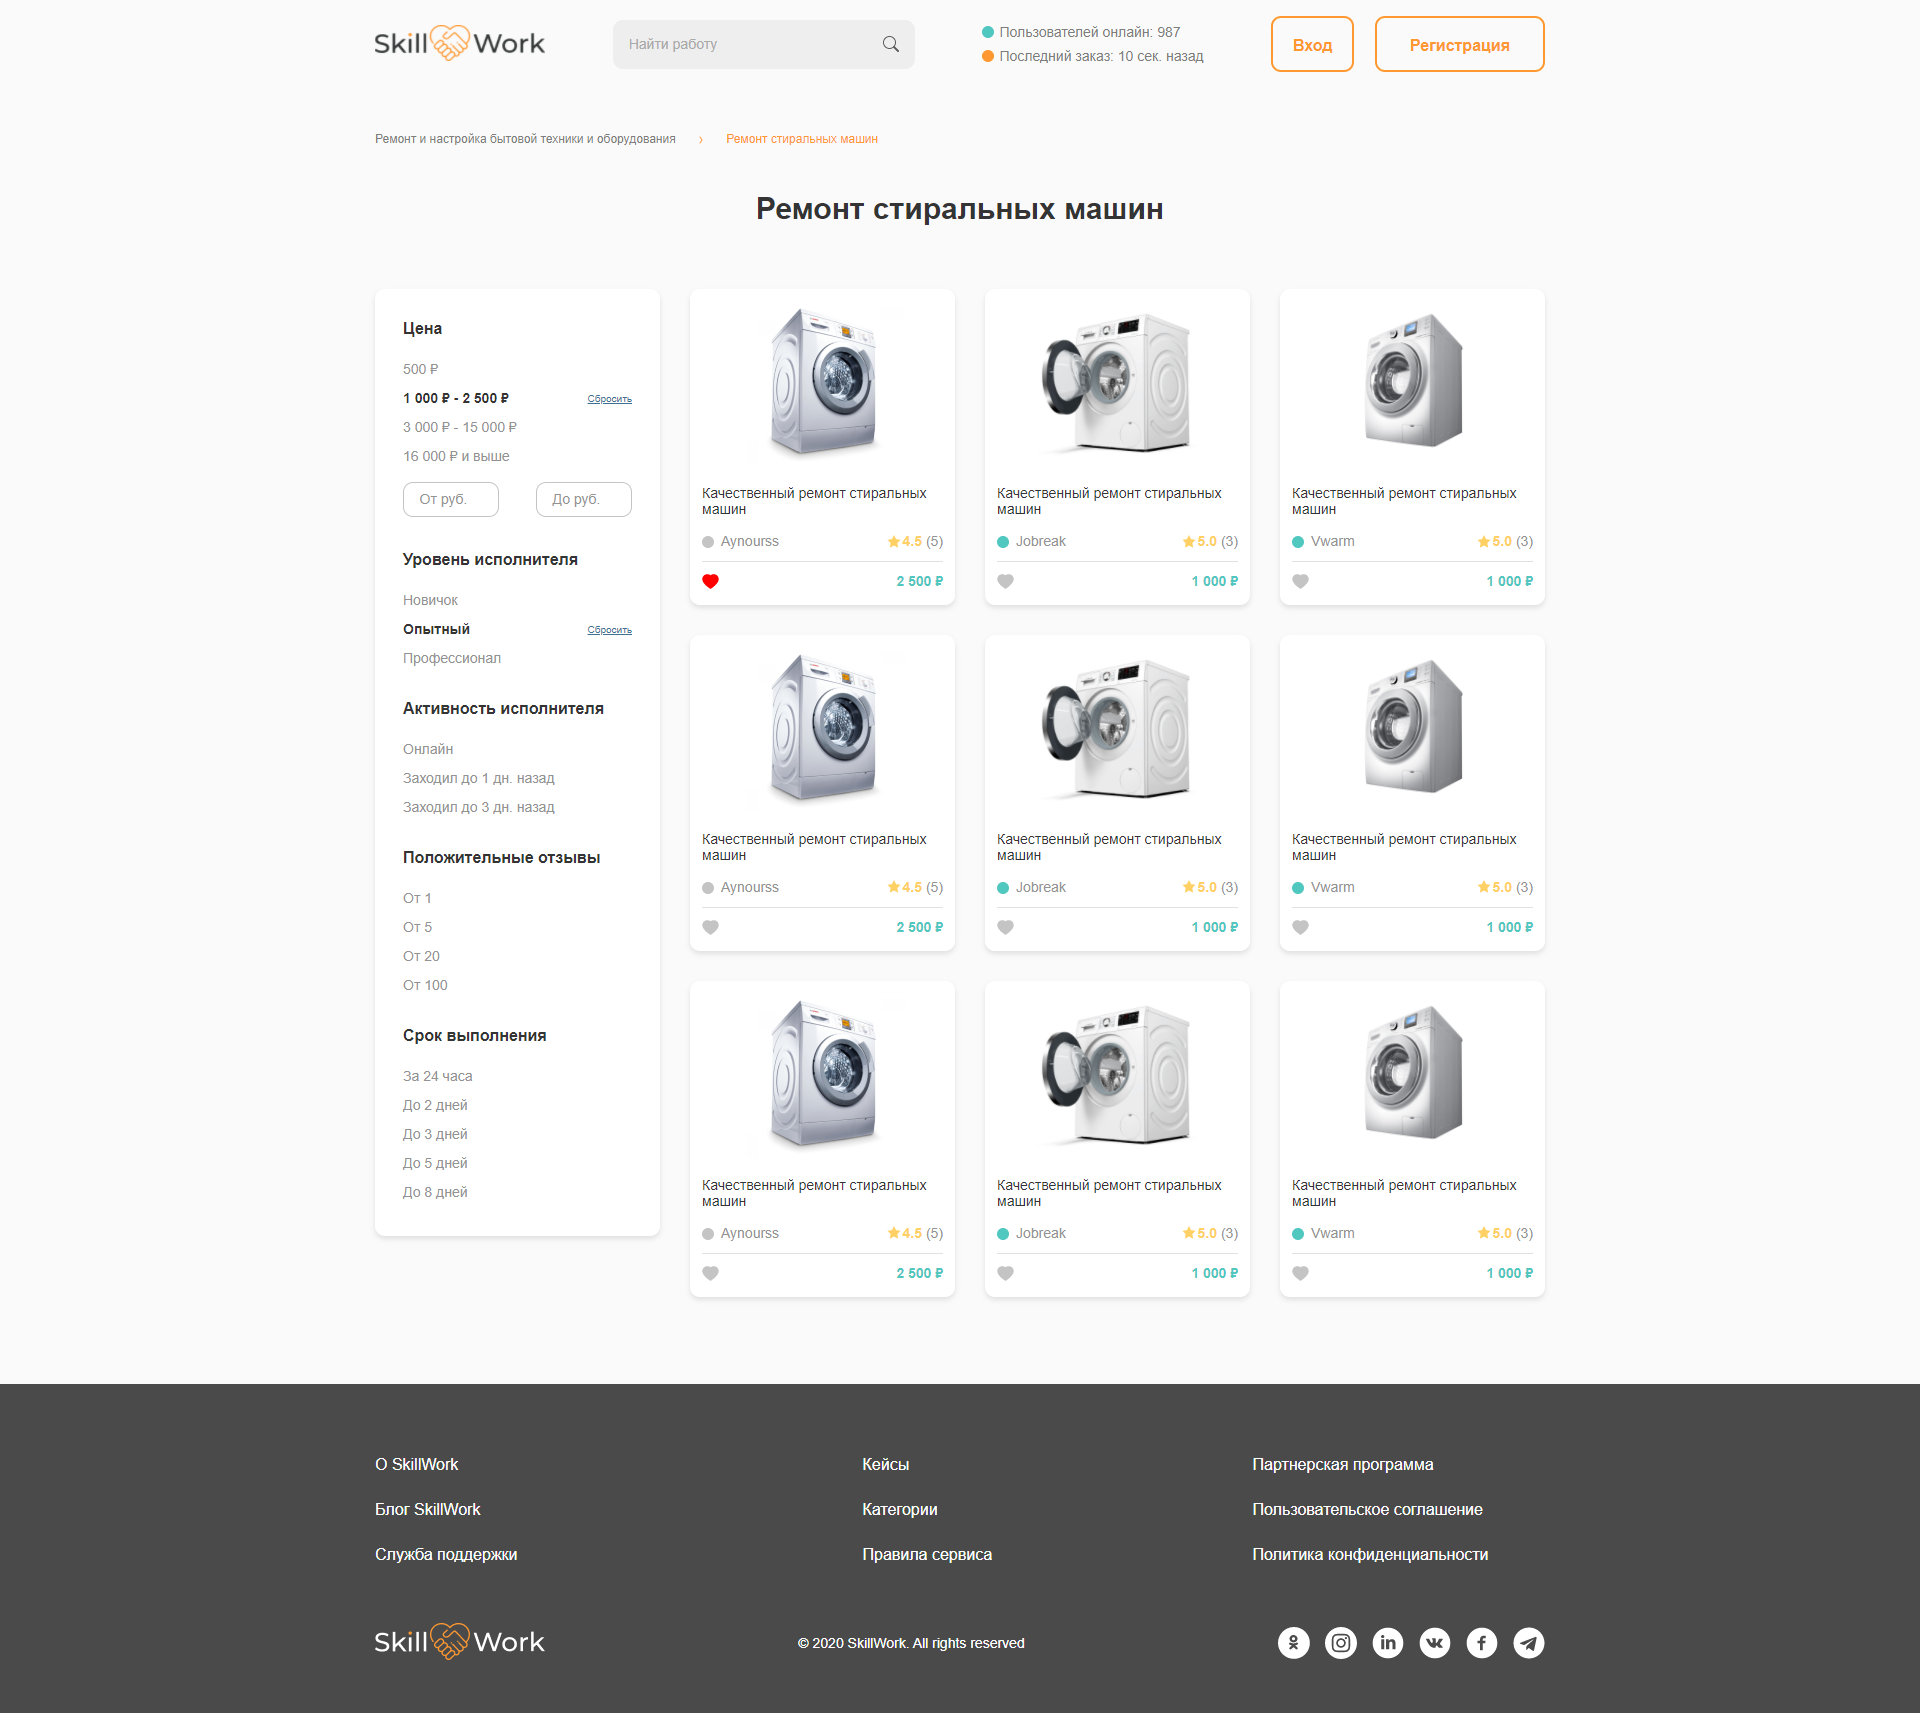The image size is (1920, 1713).
Task: Click the От руб. price input field
Action: pos(450,499)
